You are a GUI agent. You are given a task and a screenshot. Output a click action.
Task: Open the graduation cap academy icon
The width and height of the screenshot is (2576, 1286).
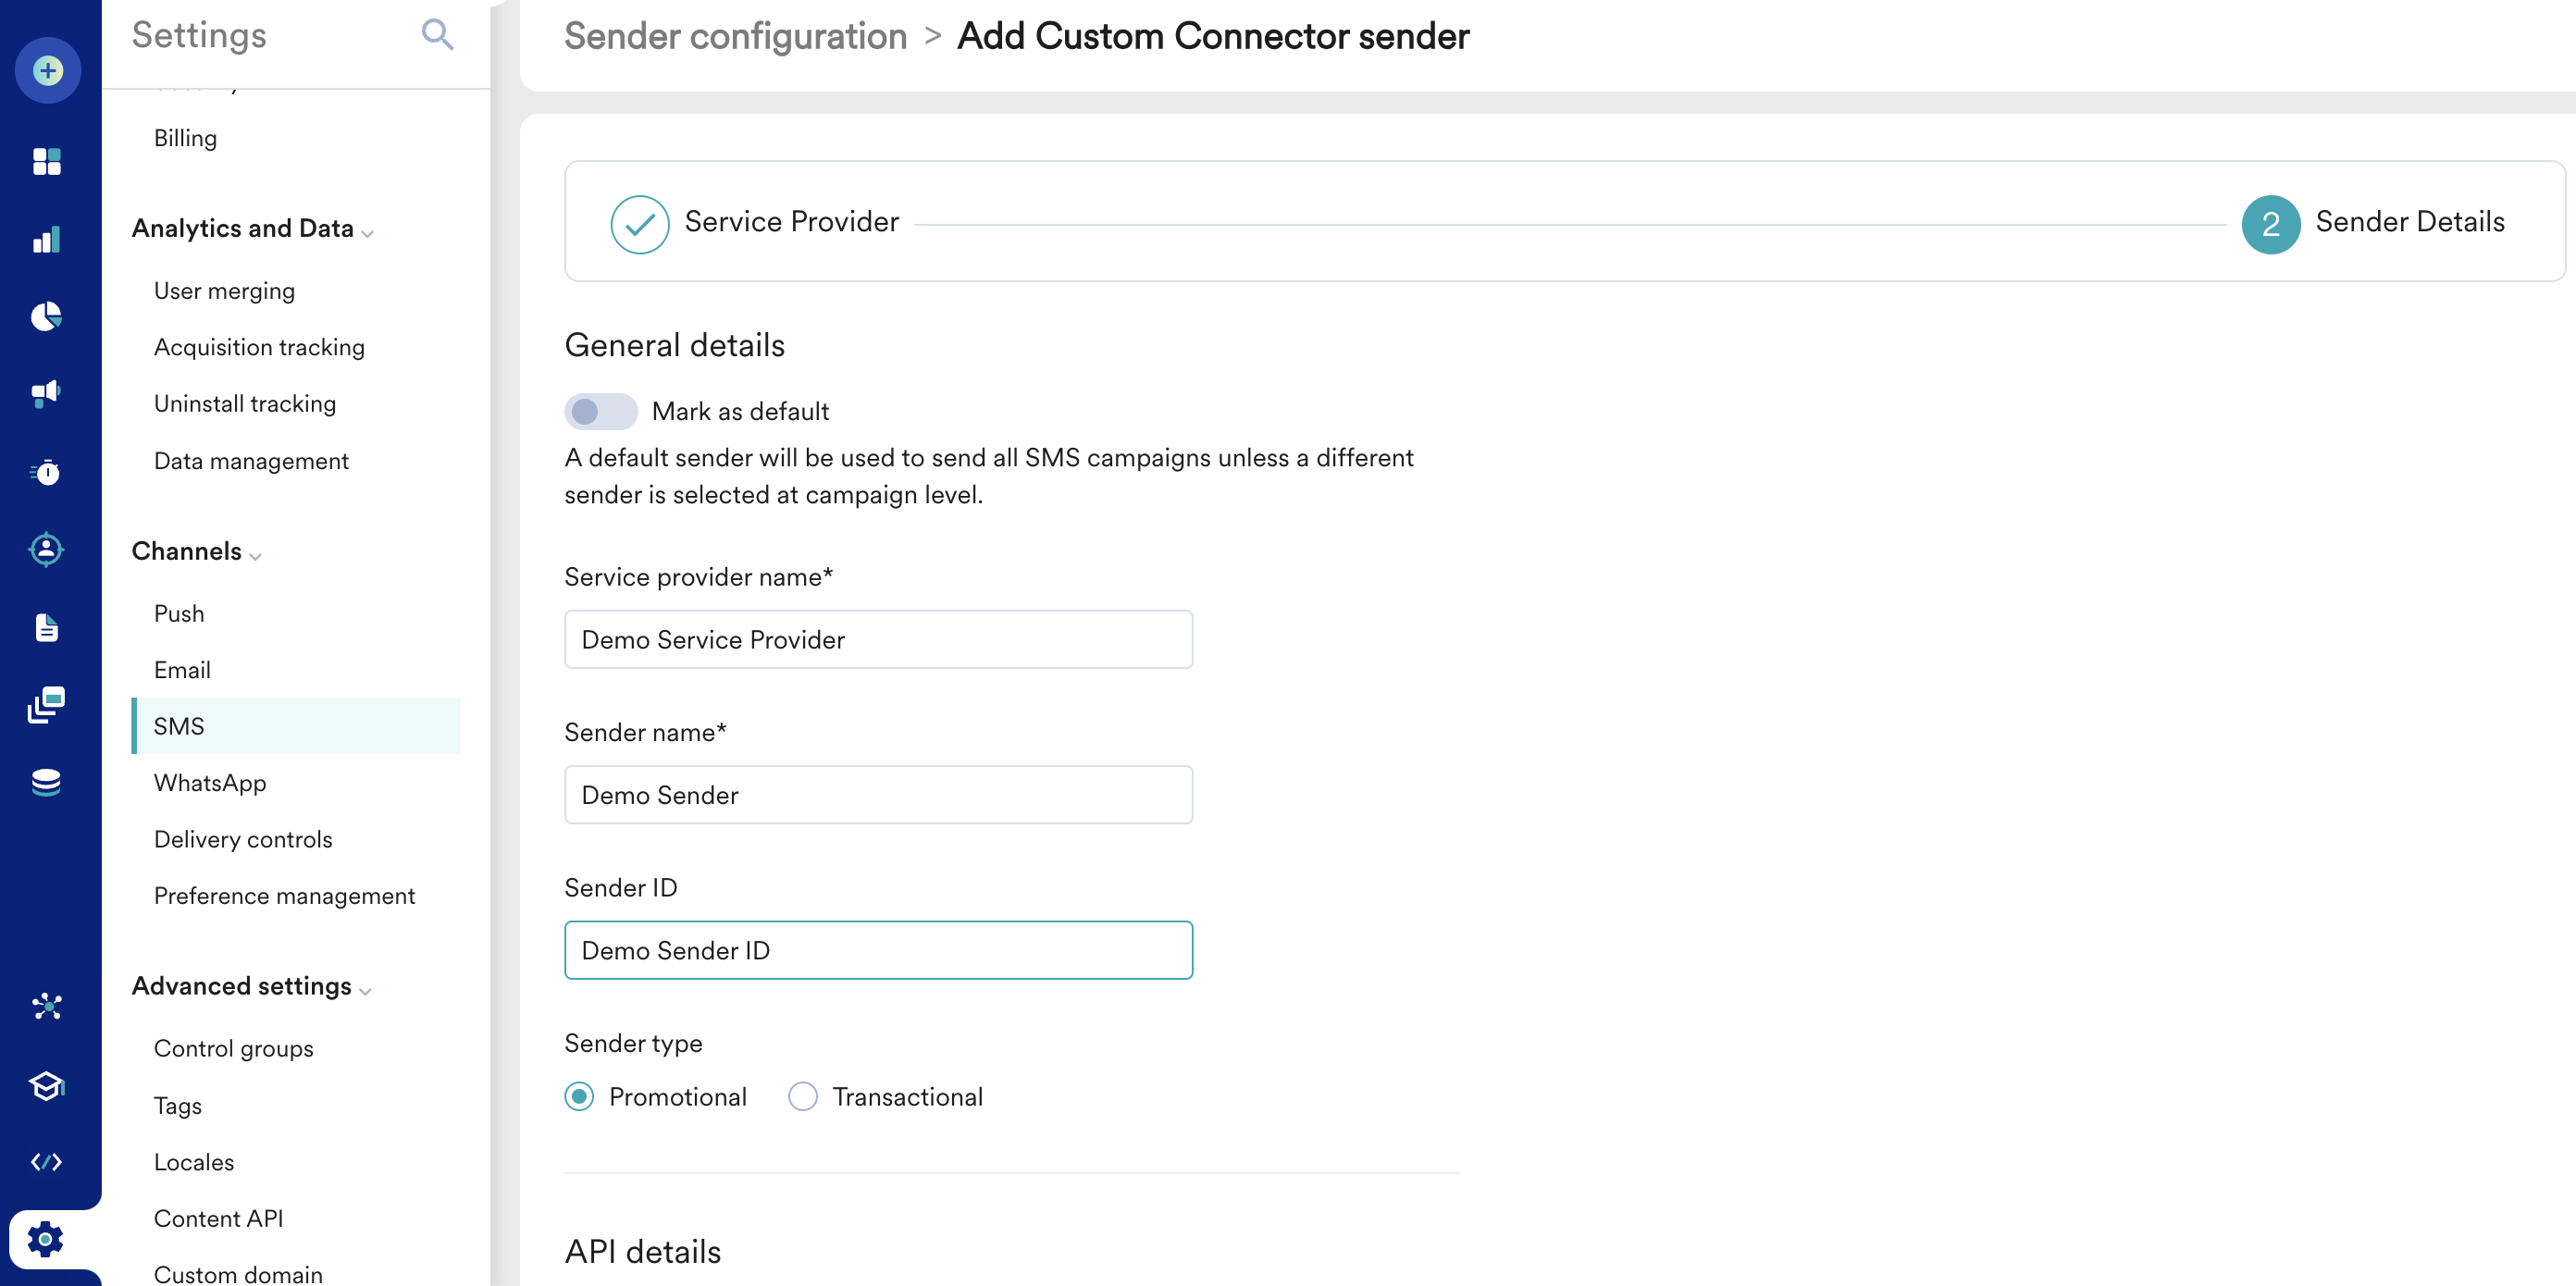coord(47,1085)
